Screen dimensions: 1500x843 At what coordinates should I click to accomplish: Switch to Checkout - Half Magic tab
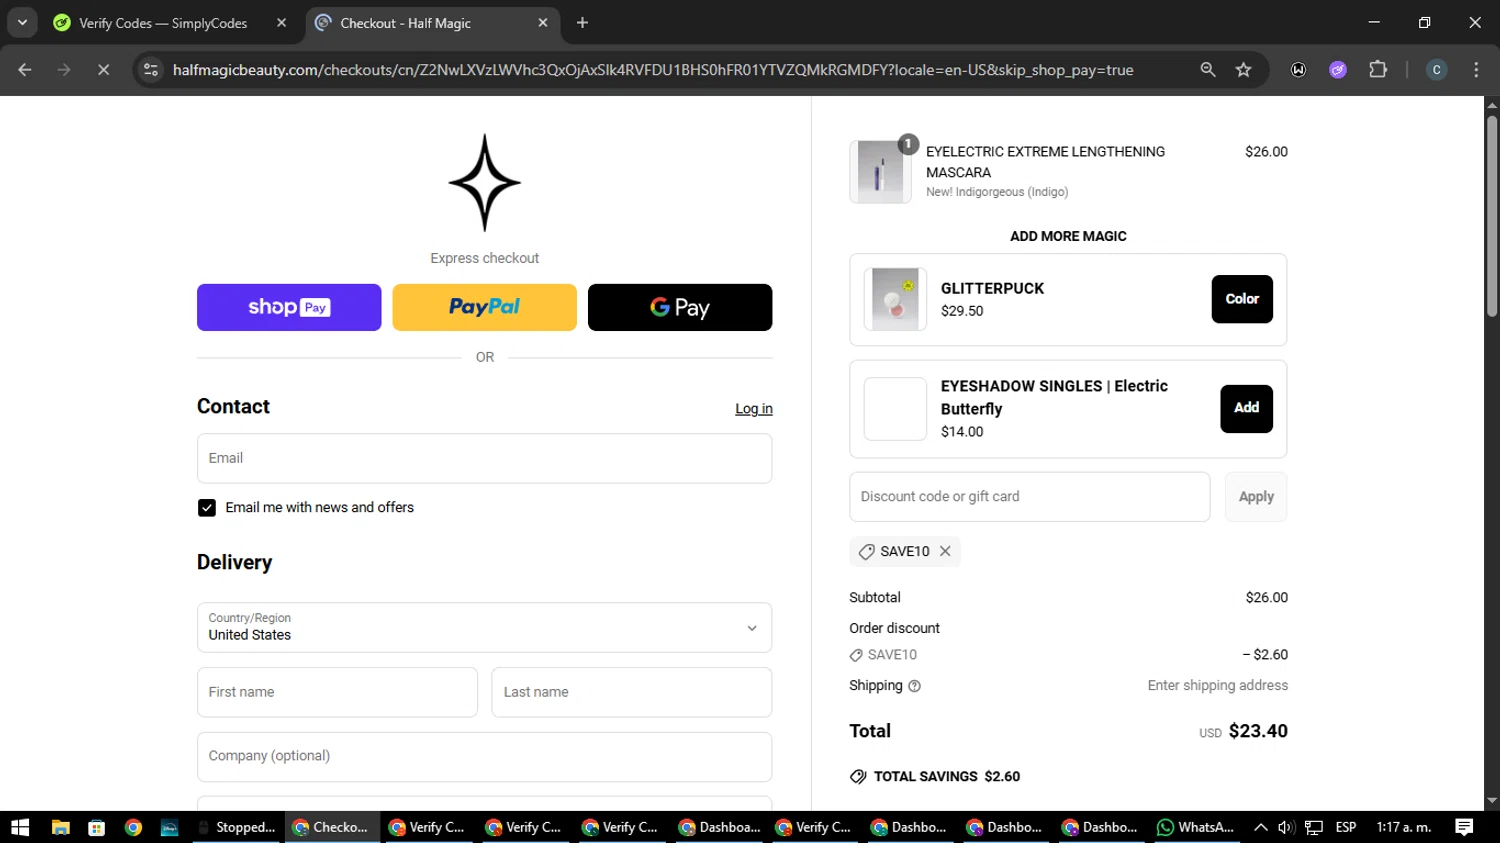tap(405, 23)
